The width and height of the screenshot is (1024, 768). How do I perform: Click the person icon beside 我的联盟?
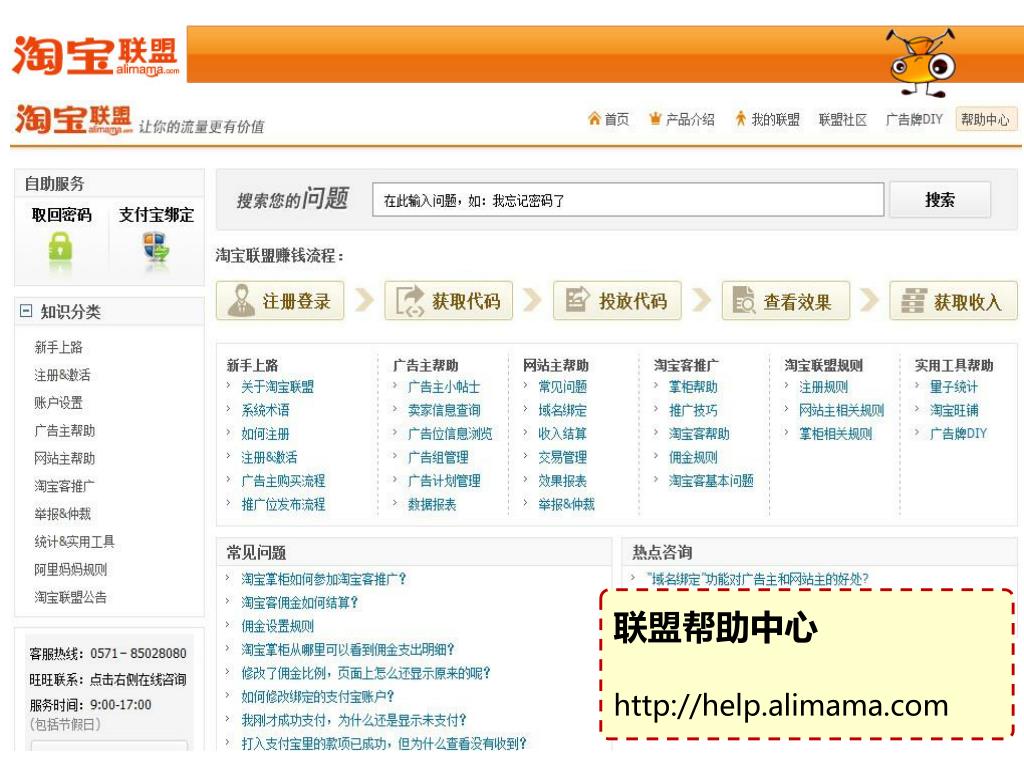[x=741, y=118]
